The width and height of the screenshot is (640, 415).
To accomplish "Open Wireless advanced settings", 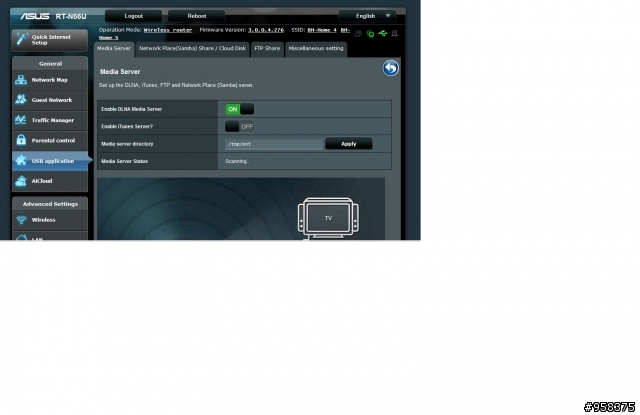I will point(50,220).
